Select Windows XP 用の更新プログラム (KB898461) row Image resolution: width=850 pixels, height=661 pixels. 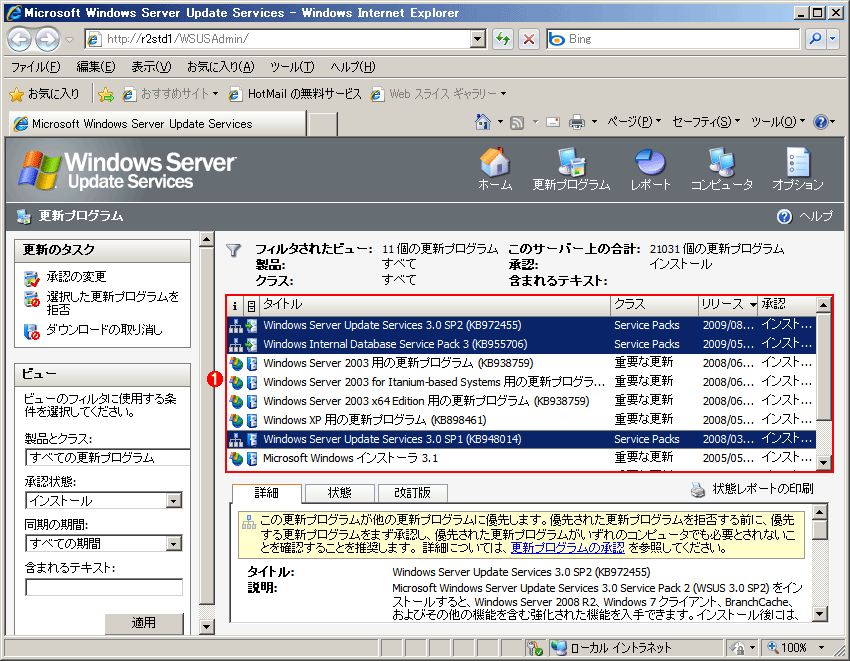pos(521,420)
